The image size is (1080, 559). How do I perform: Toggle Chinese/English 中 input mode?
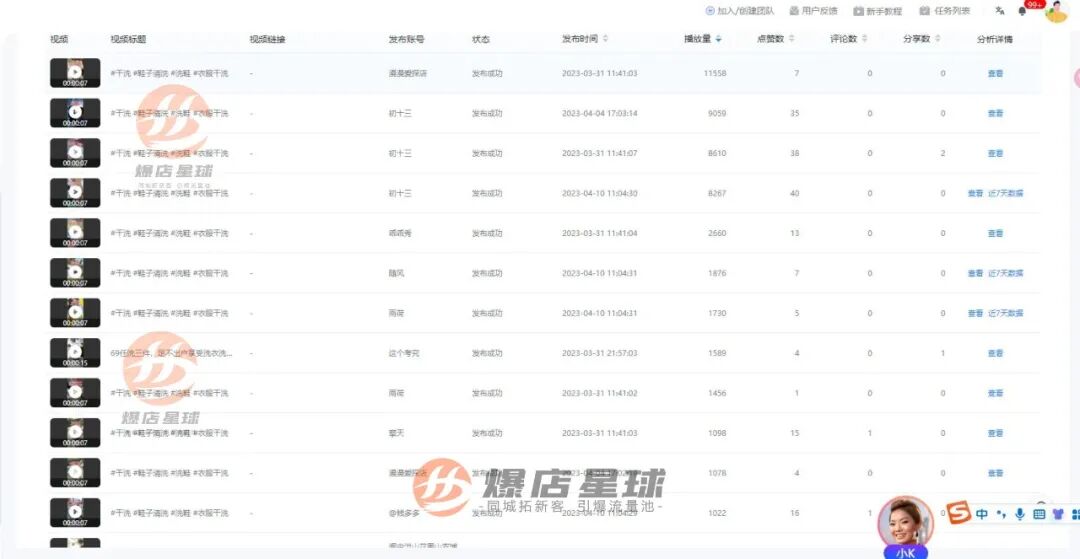coord(982,514)
